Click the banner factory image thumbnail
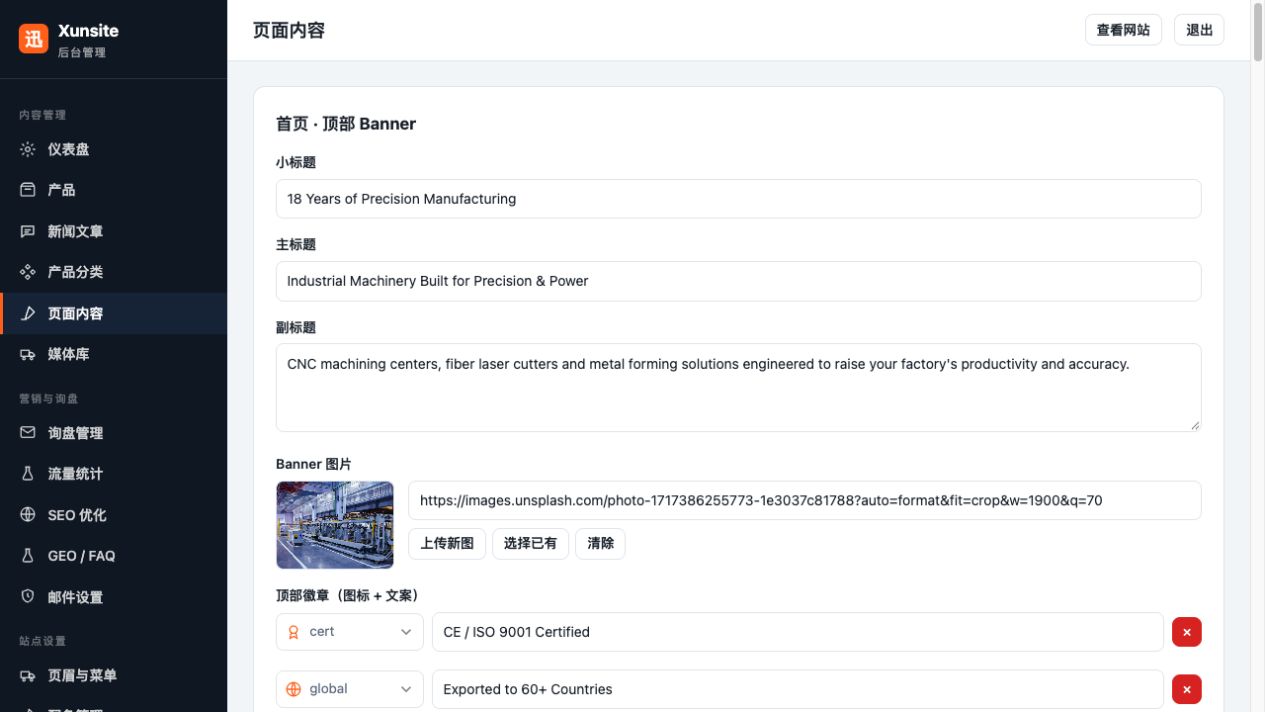The image size is (1265, 712). click(x=335, y=525)
